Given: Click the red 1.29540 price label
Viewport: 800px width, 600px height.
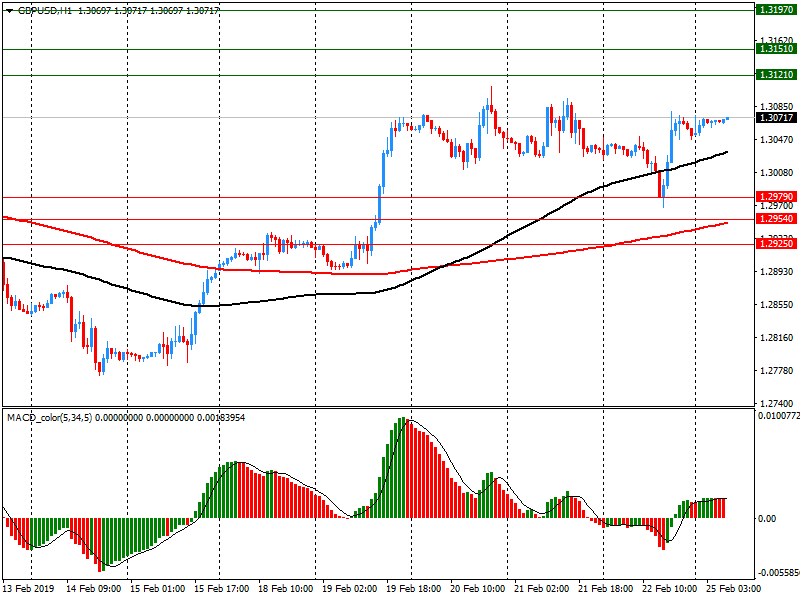Looking at the screenshot, I should [775, 219].
